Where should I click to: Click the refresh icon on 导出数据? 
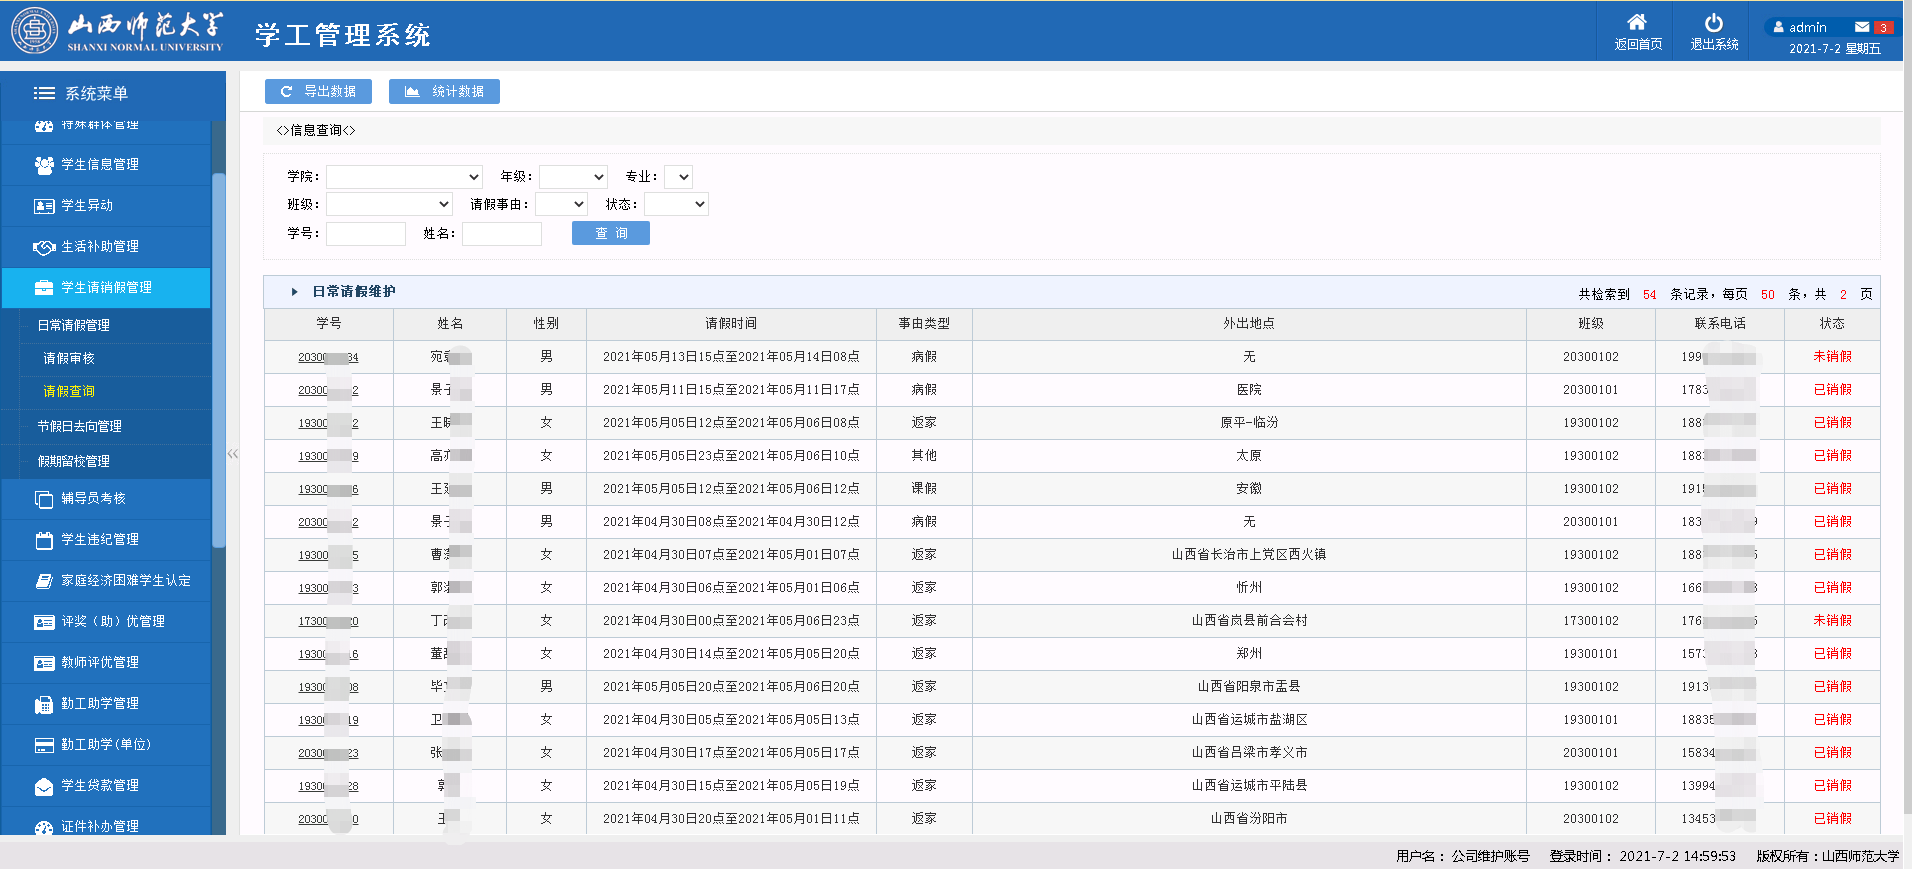(286, 91)
